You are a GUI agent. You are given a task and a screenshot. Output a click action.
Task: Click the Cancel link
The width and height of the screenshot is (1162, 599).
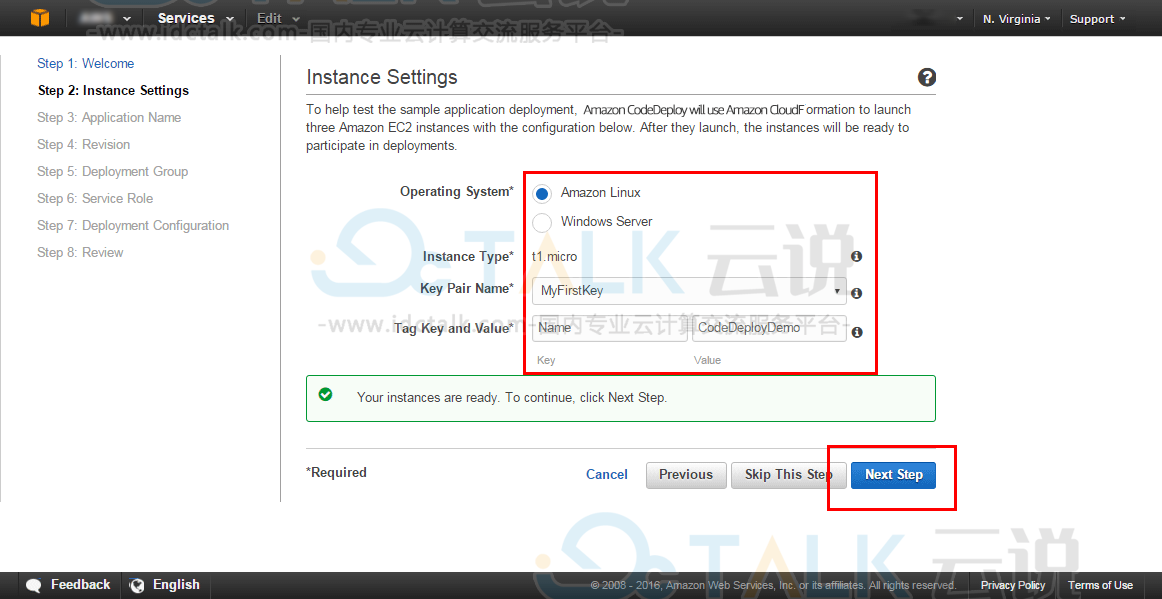click(x=607, y=474)
